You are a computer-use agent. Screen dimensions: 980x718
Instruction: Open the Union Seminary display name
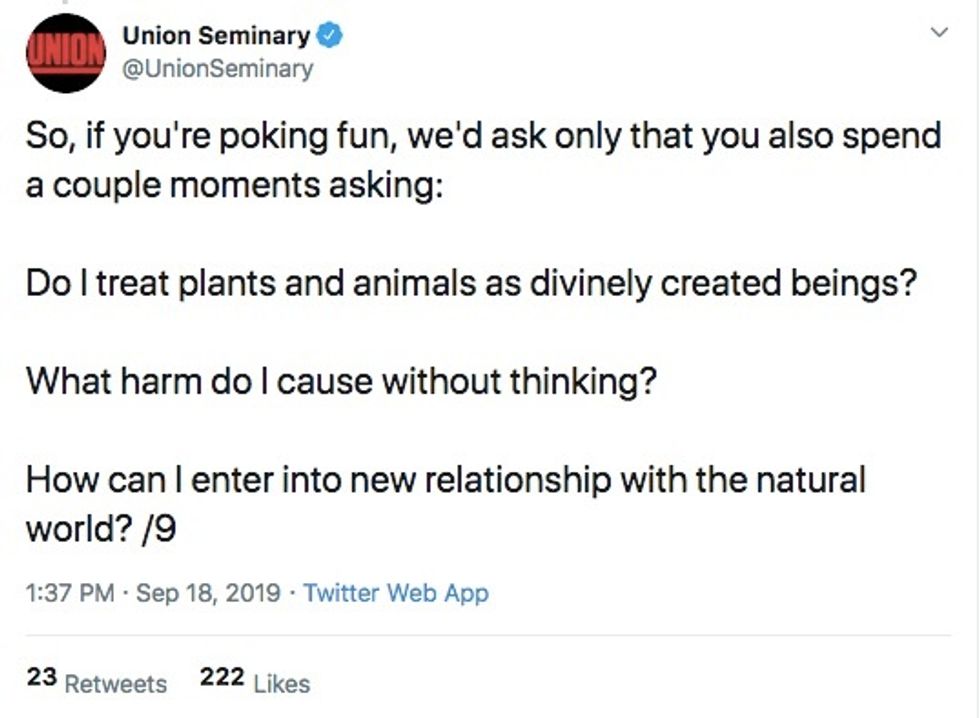point(215,37)
